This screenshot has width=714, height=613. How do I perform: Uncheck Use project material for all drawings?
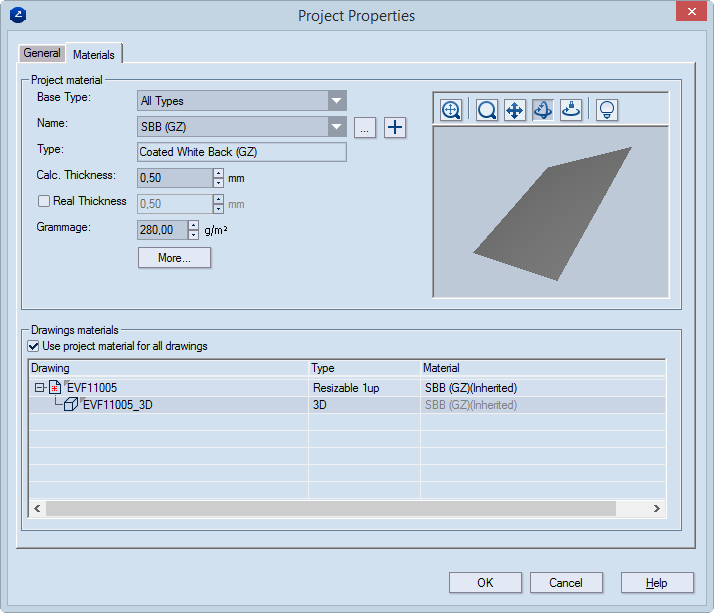pyautogui.click(x=33, y=346)
